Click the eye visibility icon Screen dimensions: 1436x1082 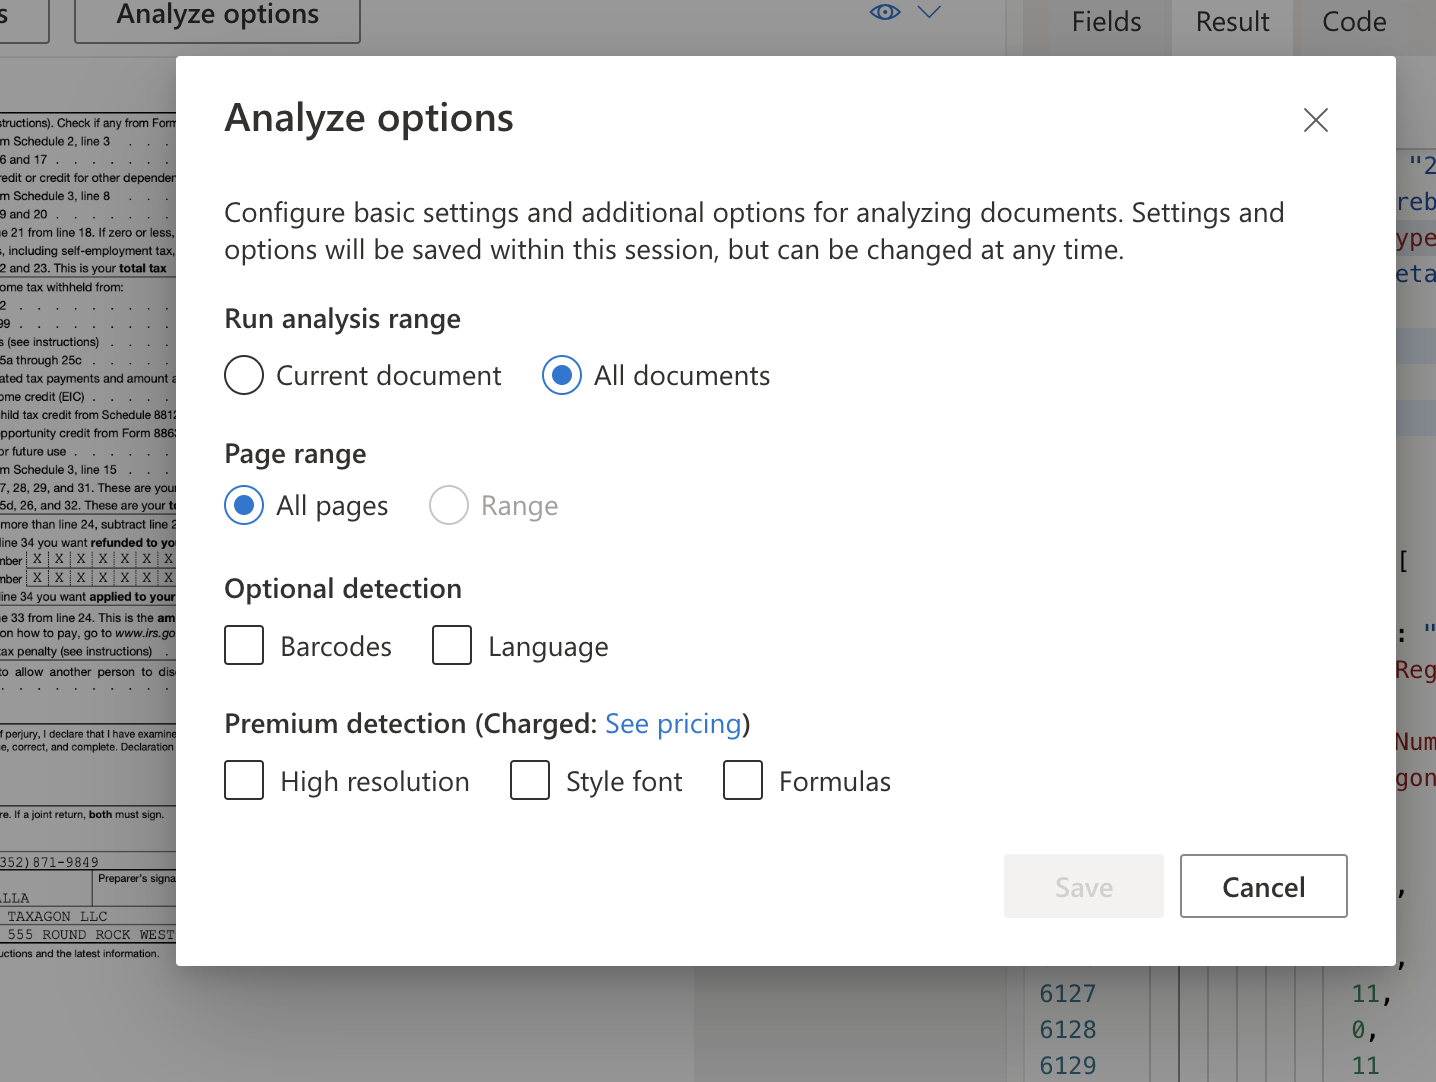pyautogui.click(x=885, y=12)
